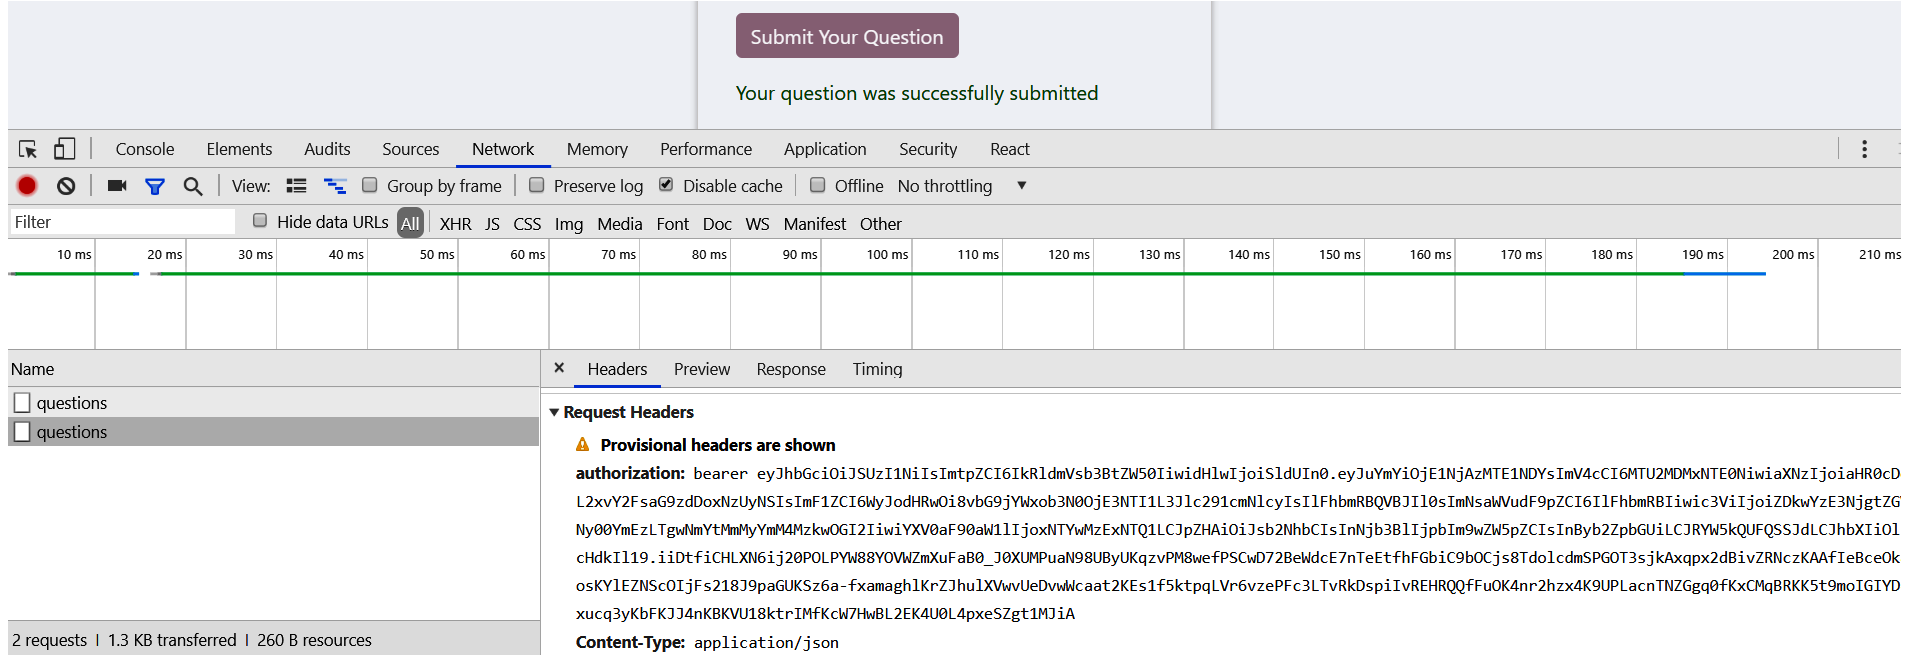Image resolution: width=1911 pixels, height=663 pixels.
Task: Click the Submit Your Question button
Action: (846, 37)
